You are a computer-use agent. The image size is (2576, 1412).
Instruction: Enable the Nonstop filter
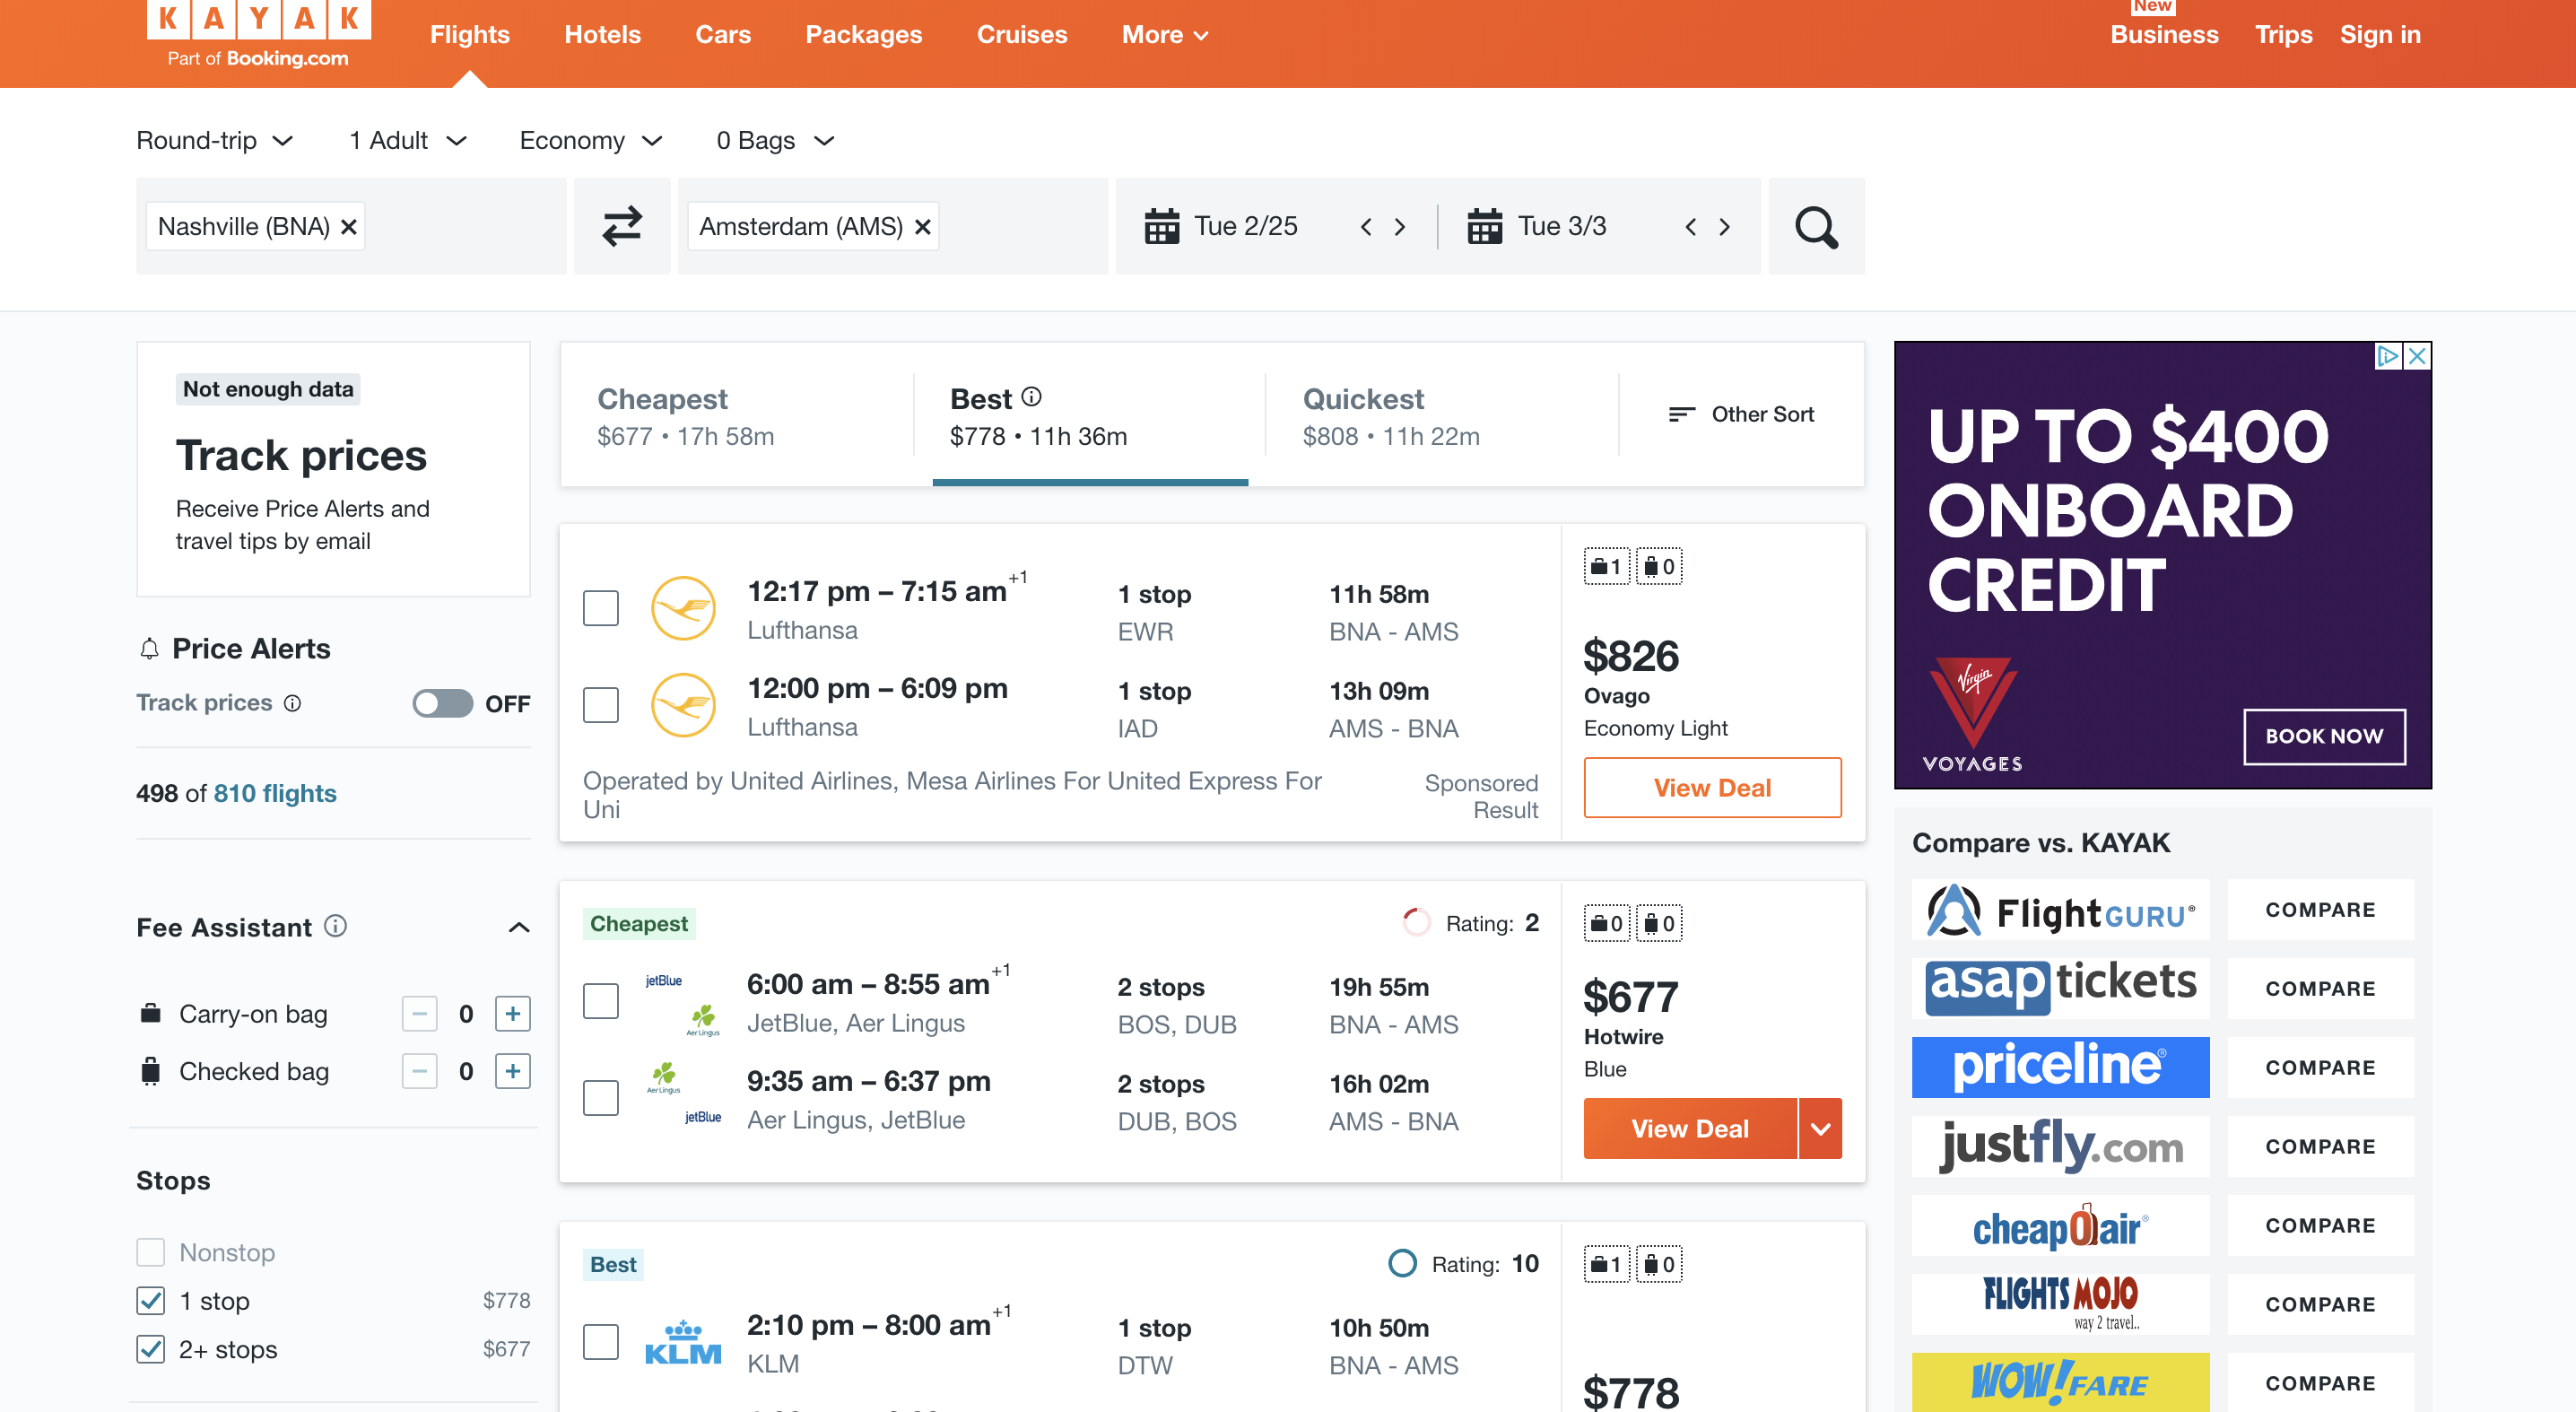coord(150,1252)
